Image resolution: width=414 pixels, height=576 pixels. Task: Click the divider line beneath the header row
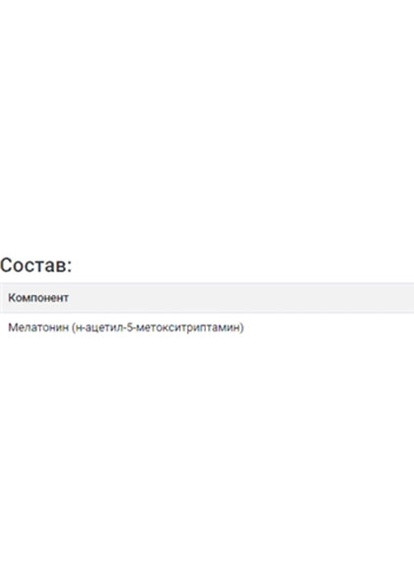point(207,313)
